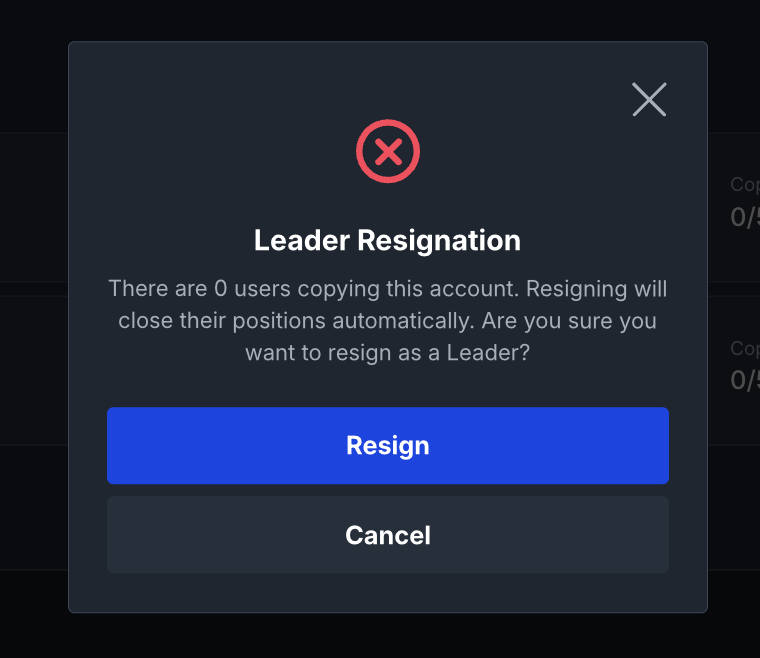The image size is (760, 658).
Task: Close the Leader Resignation dialog with the X
Action: 649,99
